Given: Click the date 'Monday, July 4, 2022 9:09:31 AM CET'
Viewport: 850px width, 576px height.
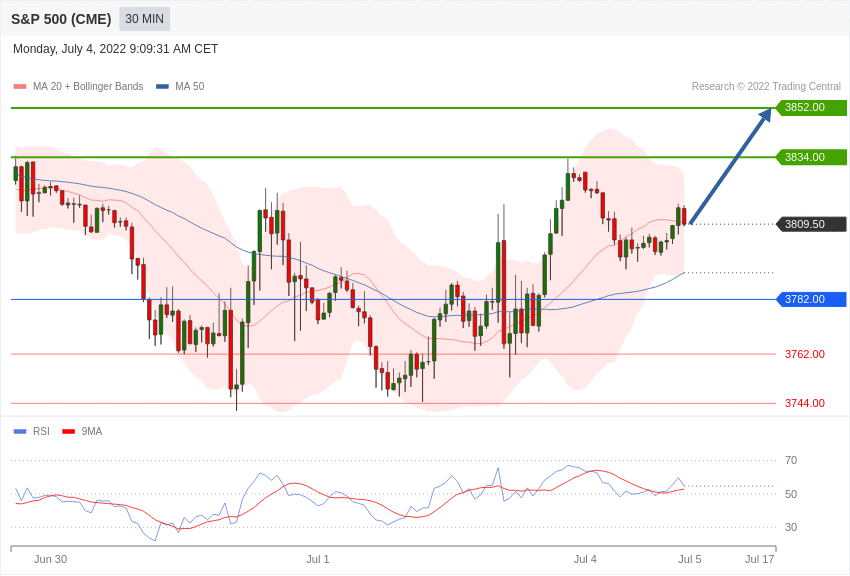Looking at the screenshot, I should (x=115, y=49).
